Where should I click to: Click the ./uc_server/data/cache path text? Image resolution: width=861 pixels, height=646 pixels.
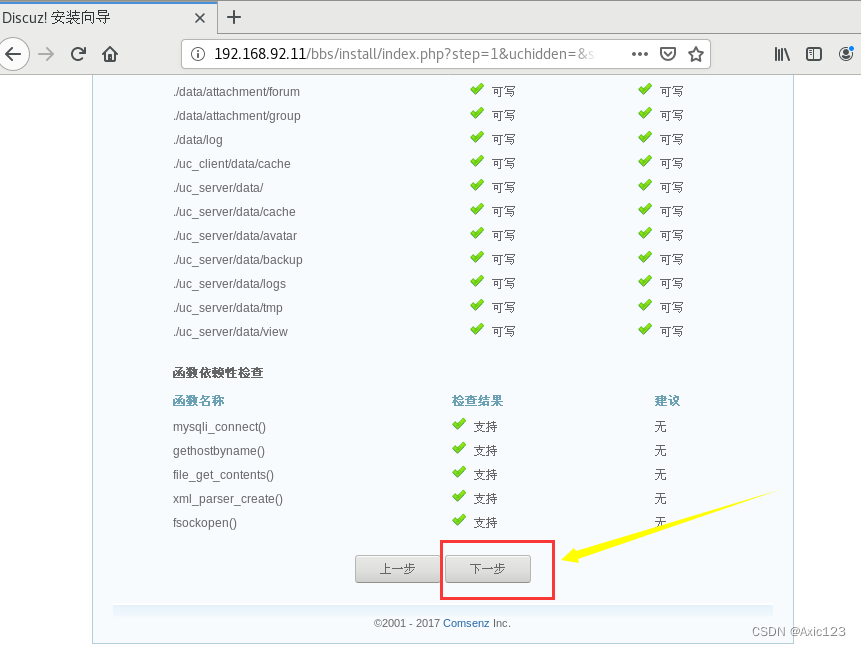pos(234,212)
